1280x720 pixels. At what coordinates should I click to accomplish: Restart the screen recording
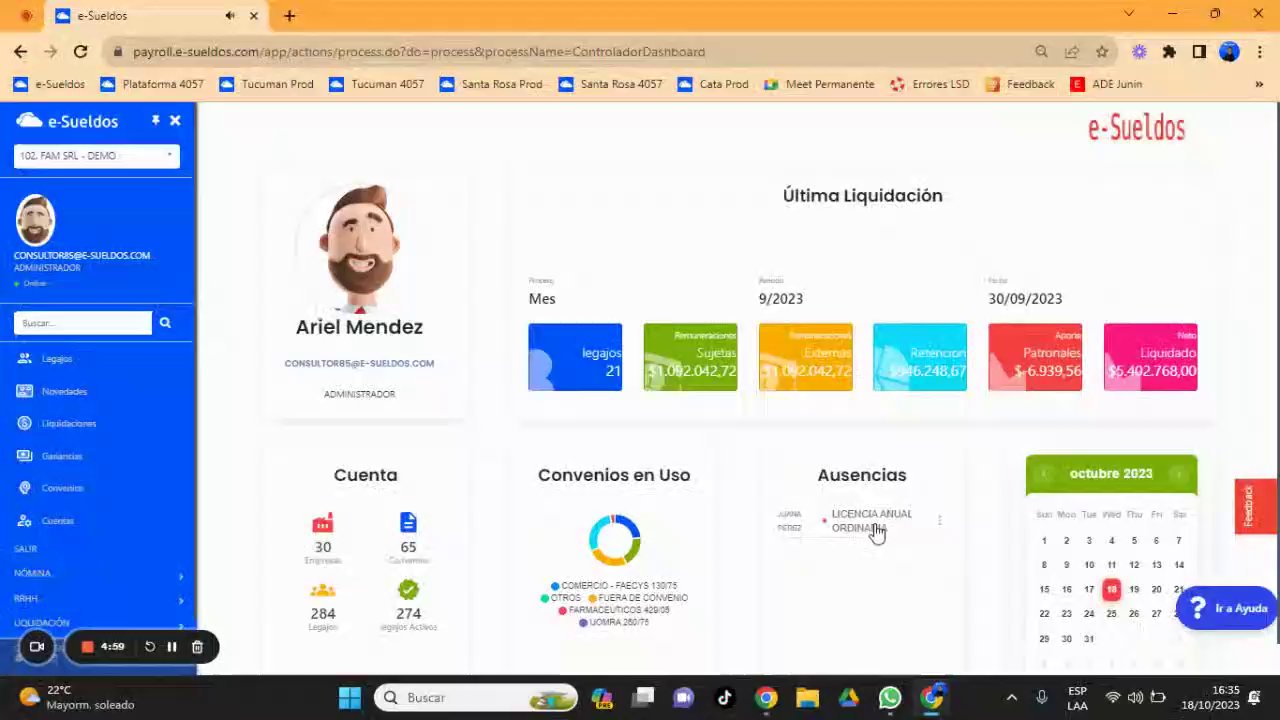point(150,647)
